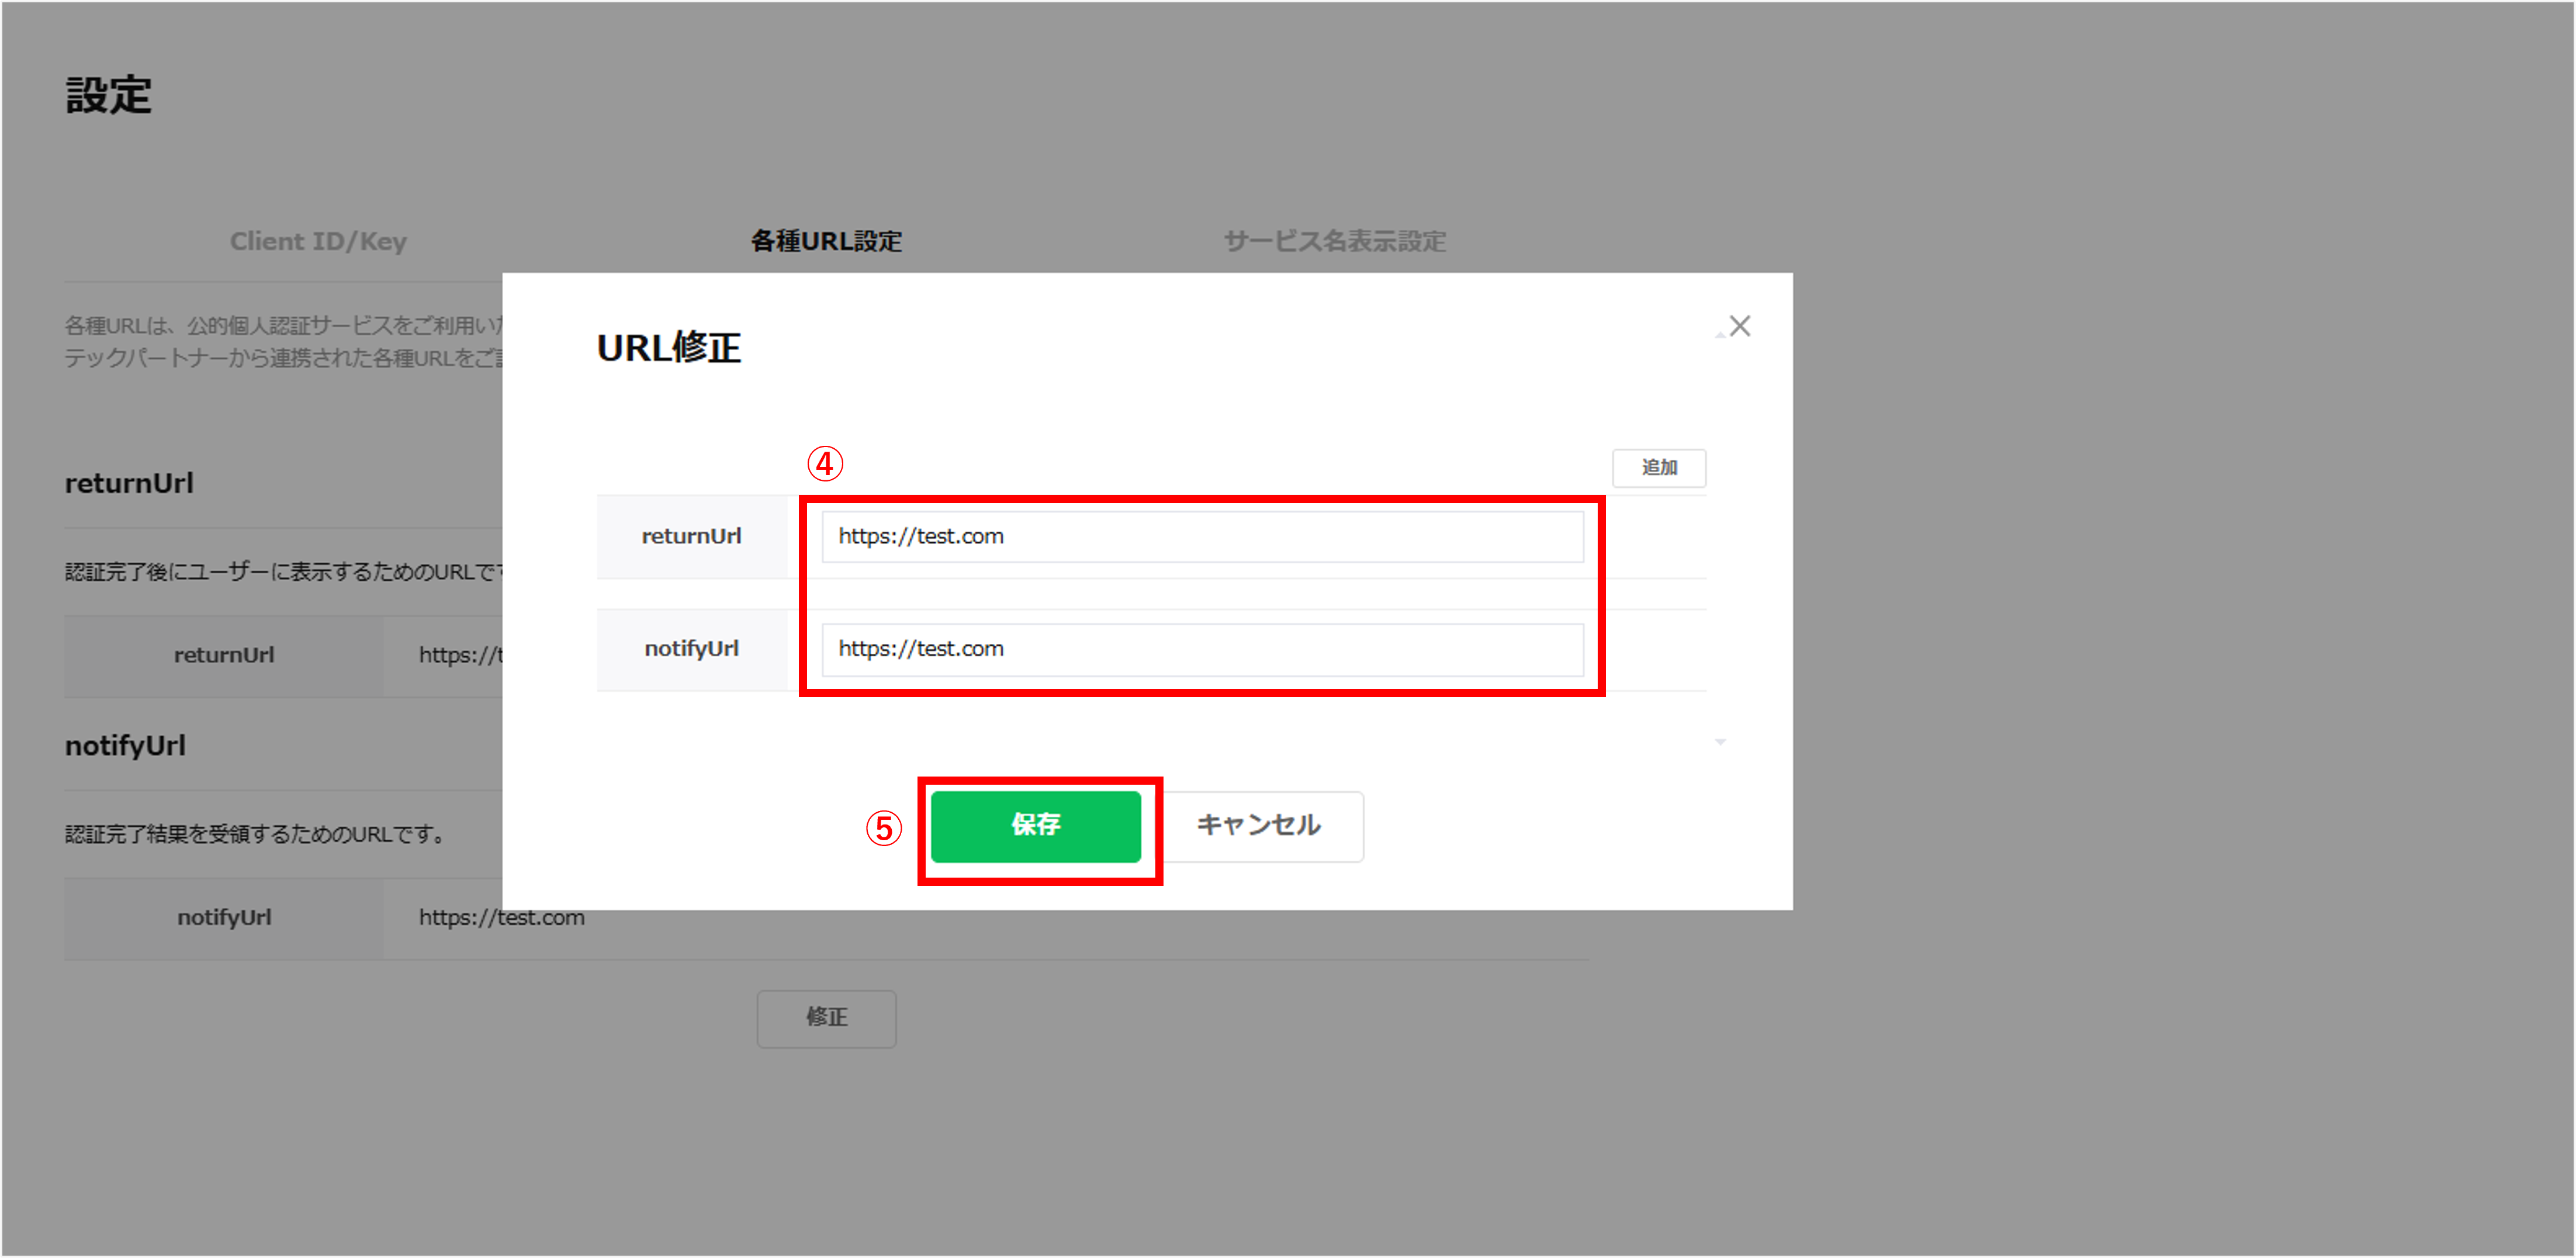Click the 設定 page heading

(108, 96)
